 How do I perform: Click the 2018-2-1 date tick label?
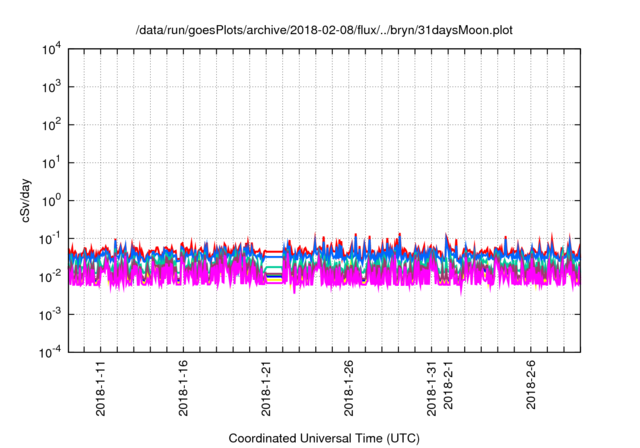[x=448, y=391]
